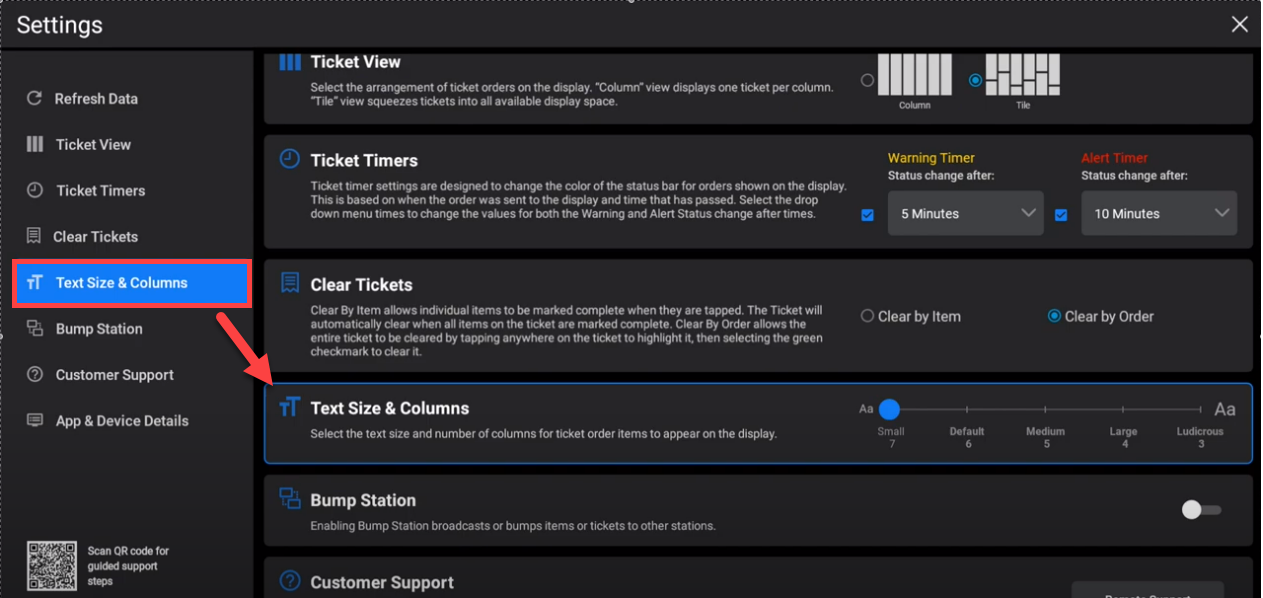Screen dimensions: 1263x598
Task: Select the Column ticket view radio button
Action: [x=867, y=80]
